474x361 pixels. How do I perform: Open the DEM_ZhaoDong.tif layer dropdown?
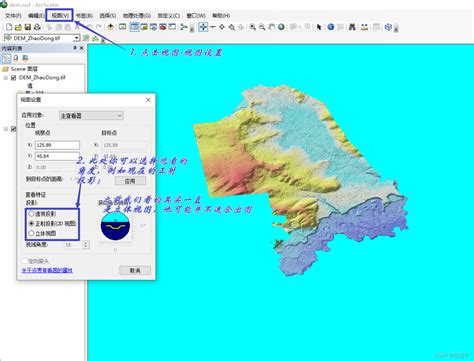(x=77, y=38)
